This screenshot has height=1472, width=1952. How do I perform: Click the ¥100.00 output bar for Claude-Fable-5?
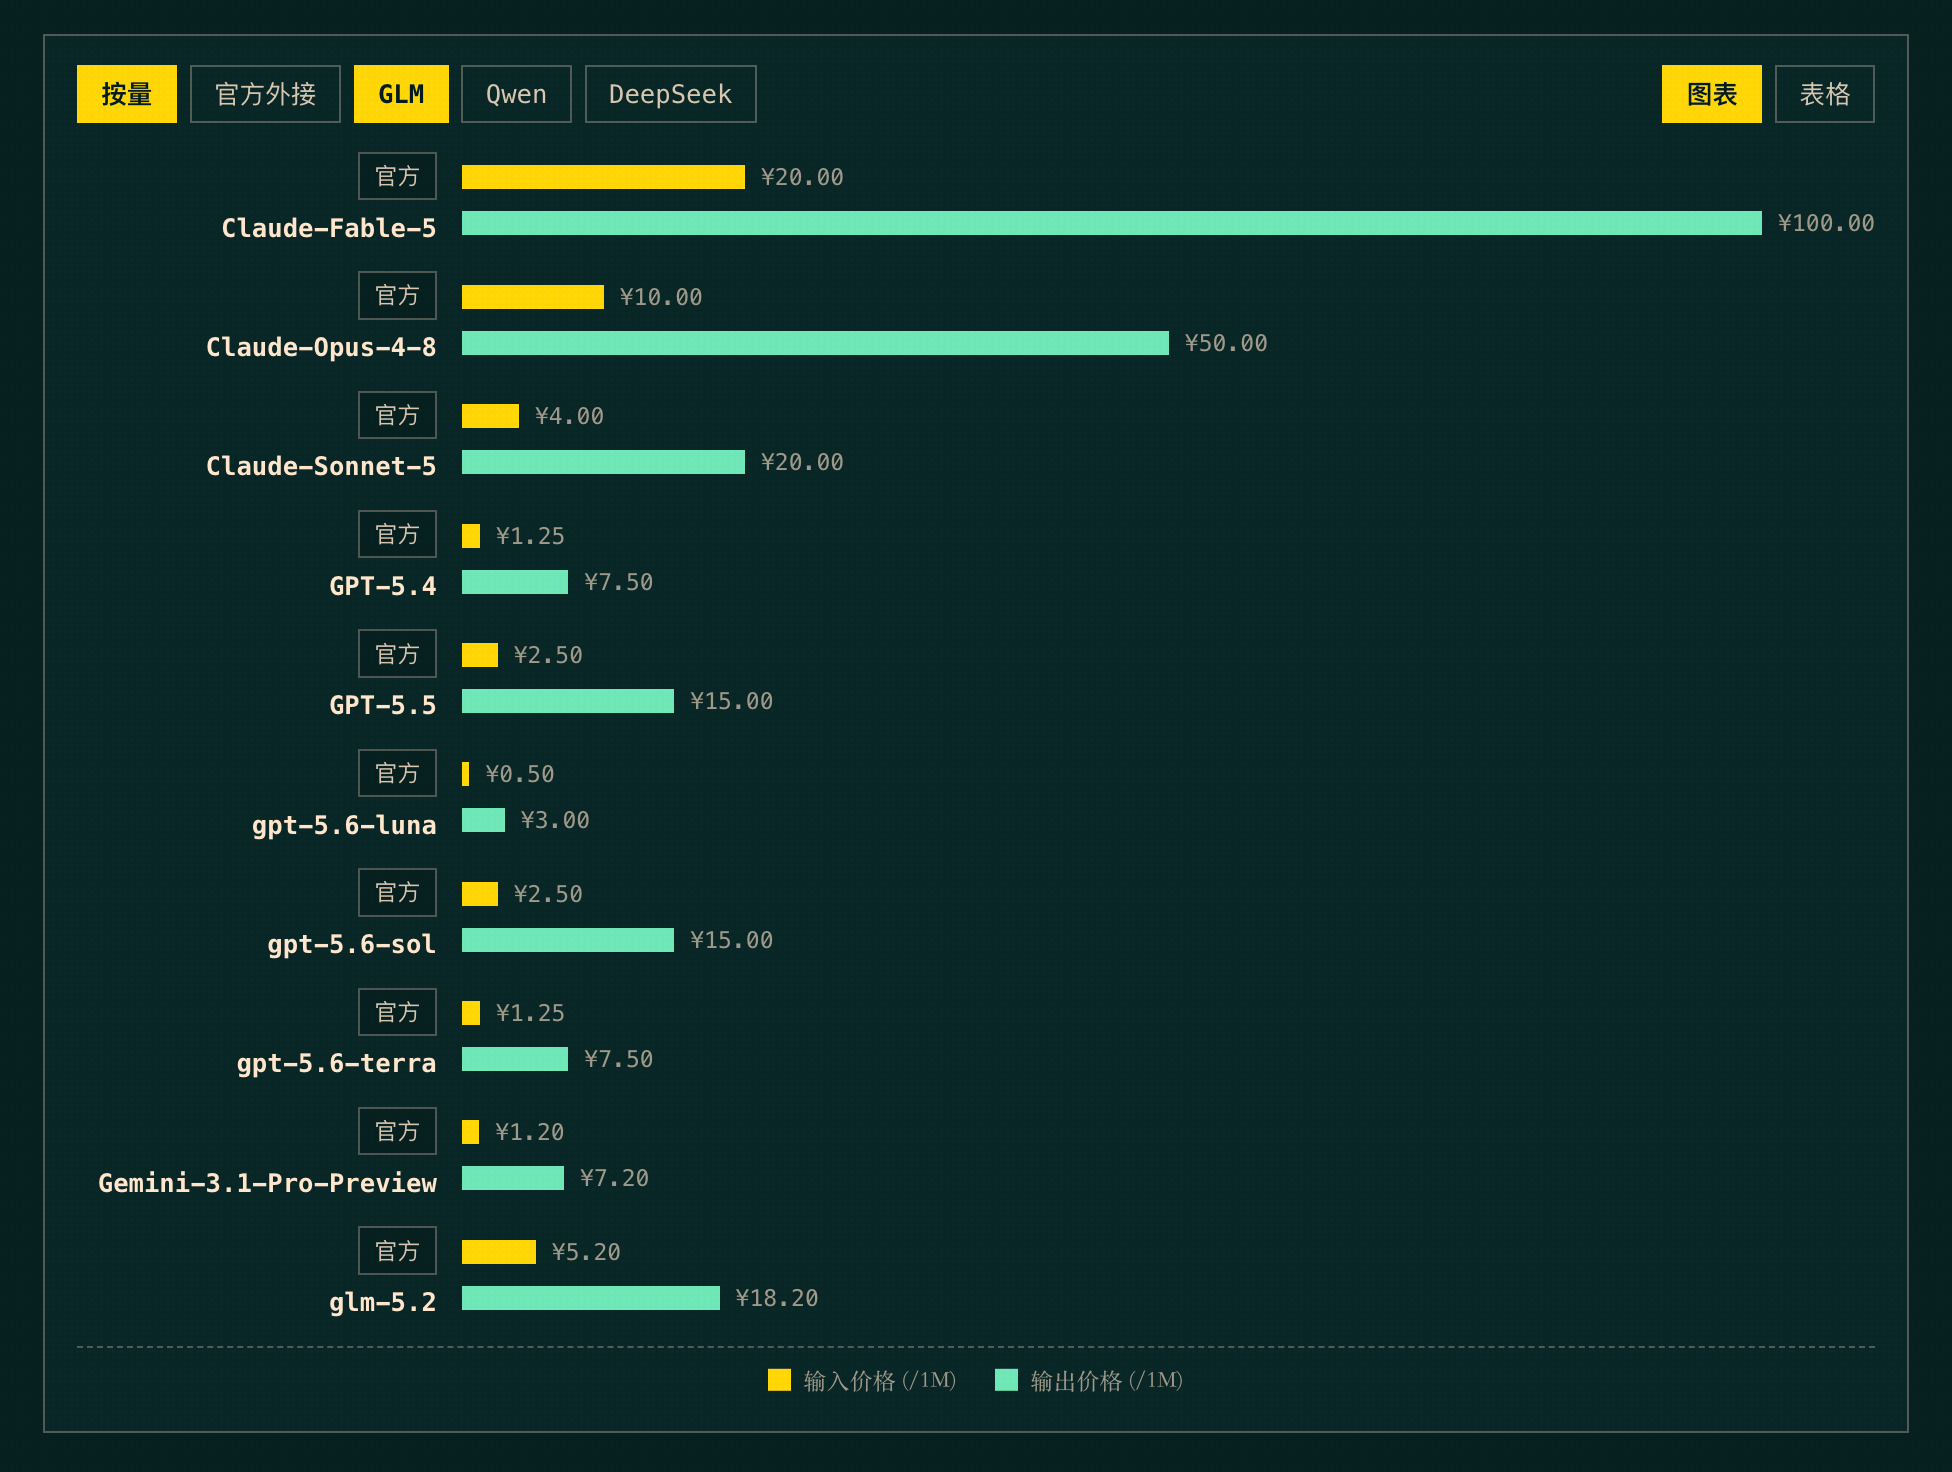coord(1111,223)
